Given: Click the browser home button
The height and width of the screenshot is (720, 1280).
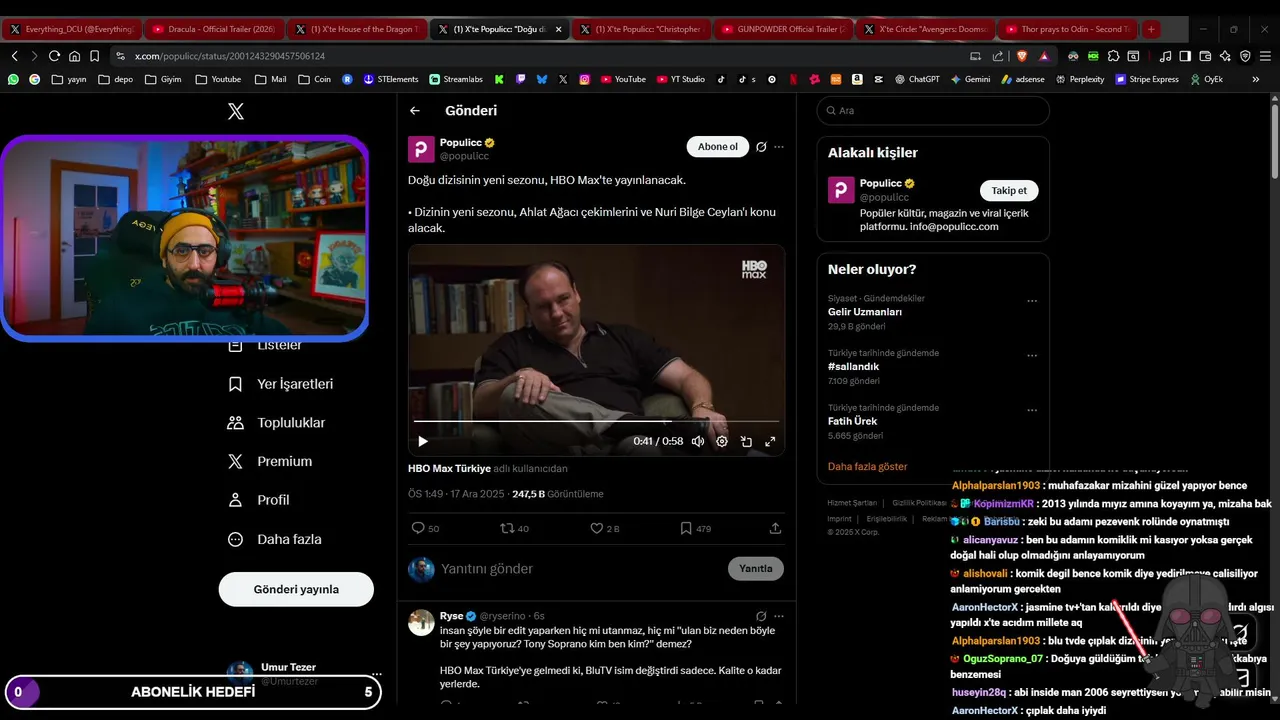Looking at the screenshot, I should pyautogui.click(x=74, y=56).
